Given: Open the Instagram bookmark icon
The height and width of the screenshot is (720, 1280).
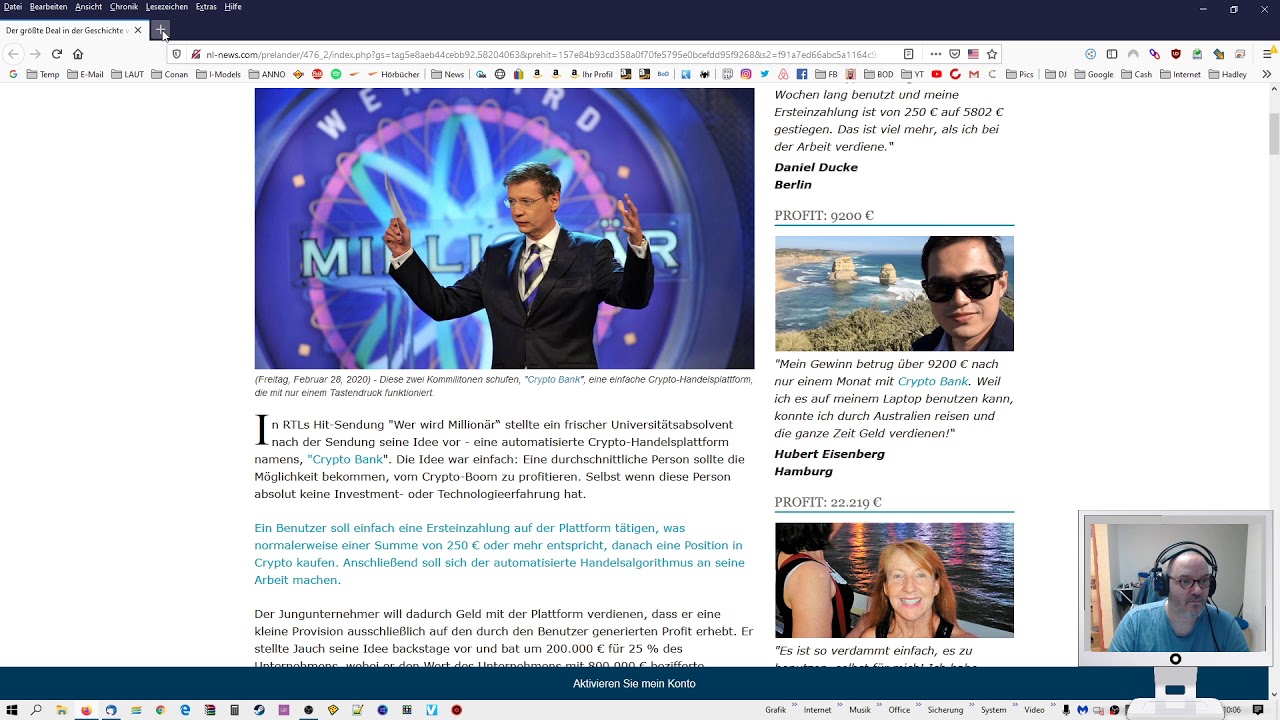Looking at the screenshot, I should 746,74.
